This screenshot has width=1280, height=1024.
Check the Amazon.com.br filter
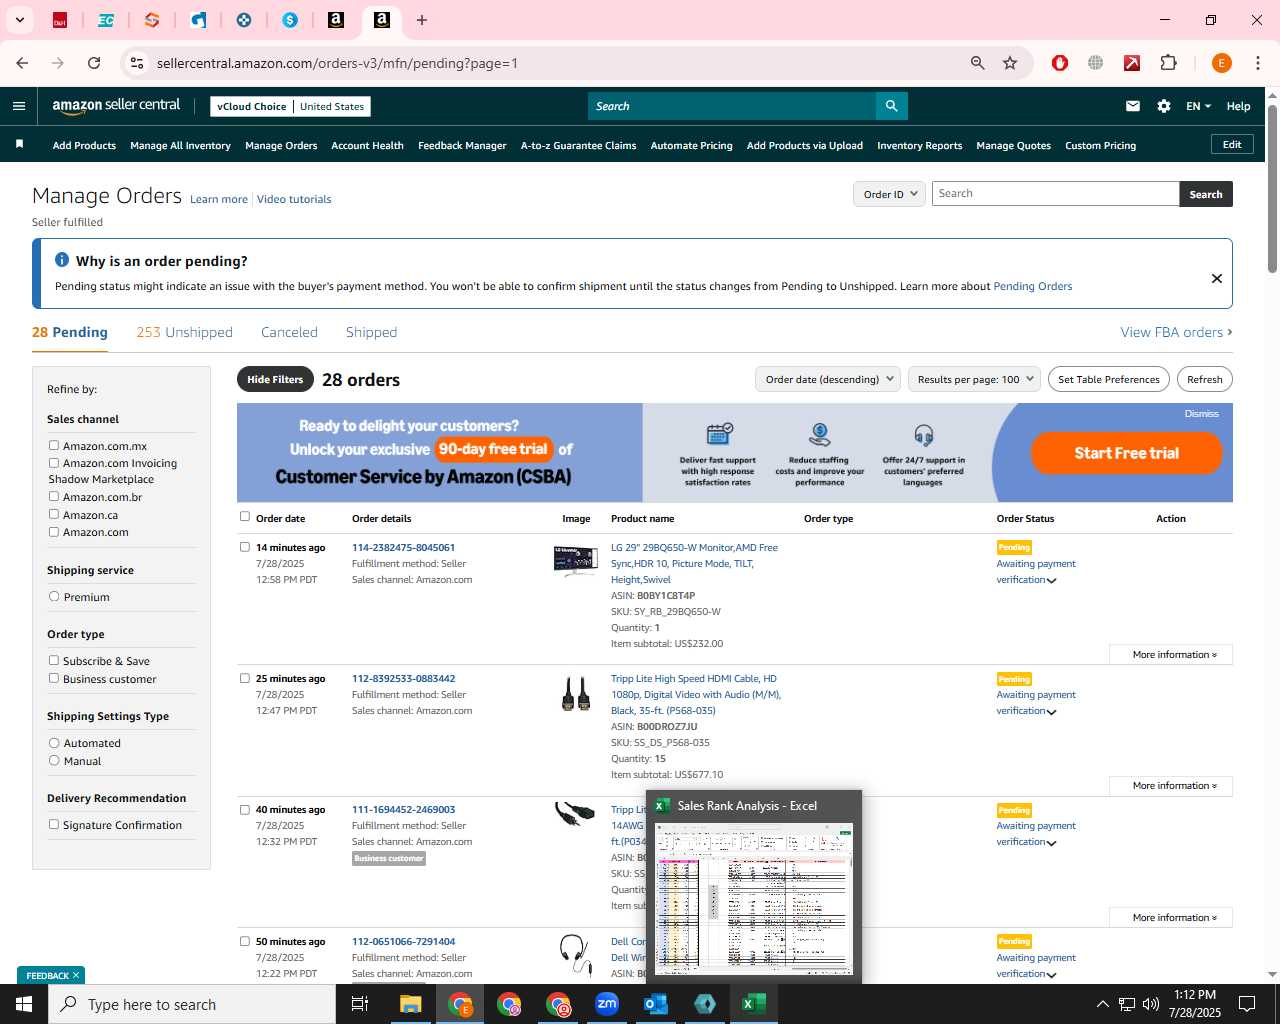point(54,496)
